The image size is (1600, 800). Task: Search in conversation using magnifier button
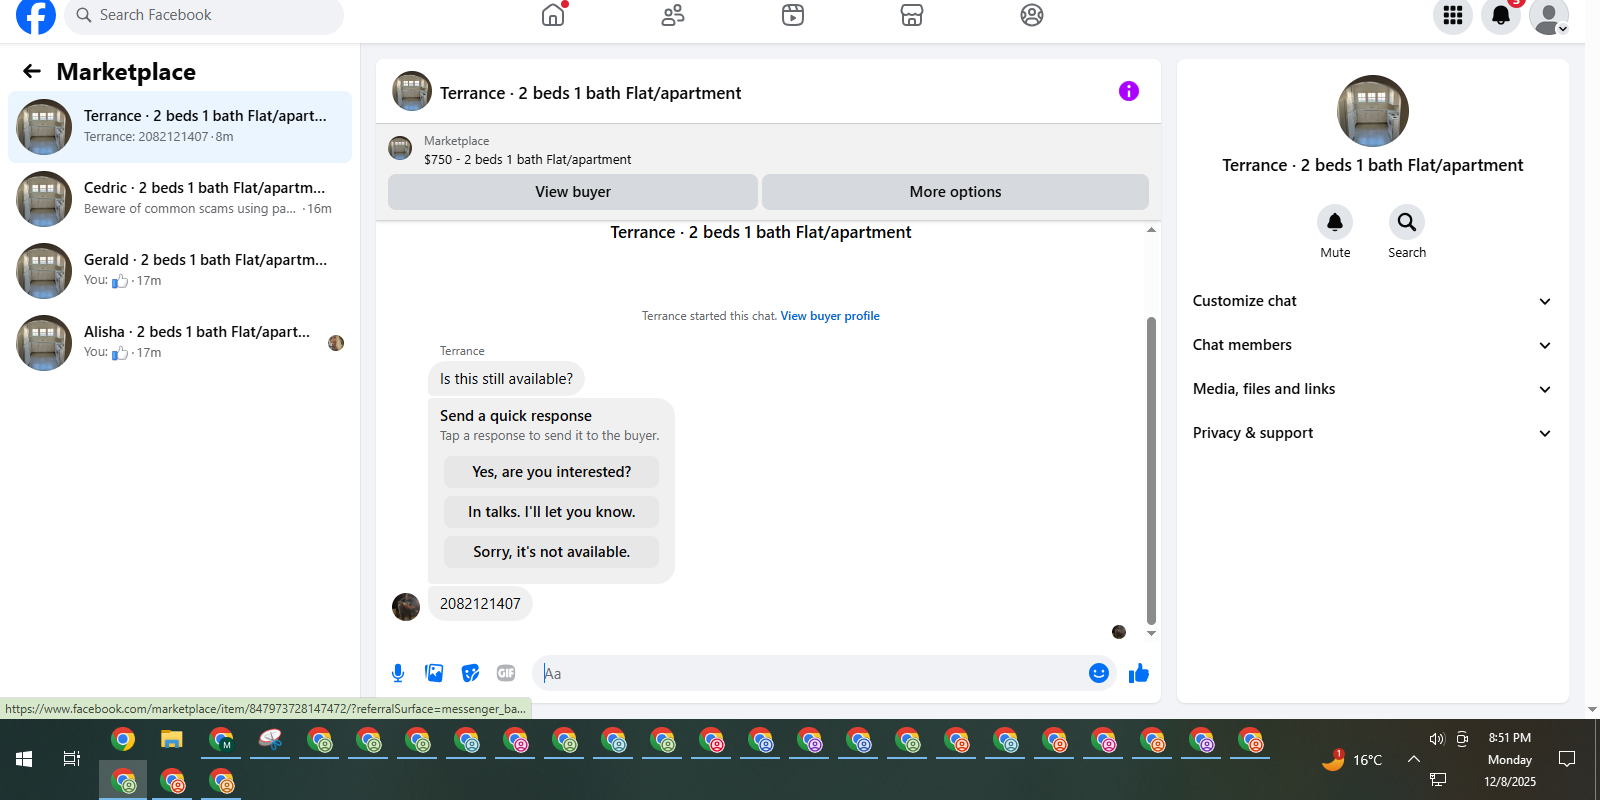pos(1407,222)
